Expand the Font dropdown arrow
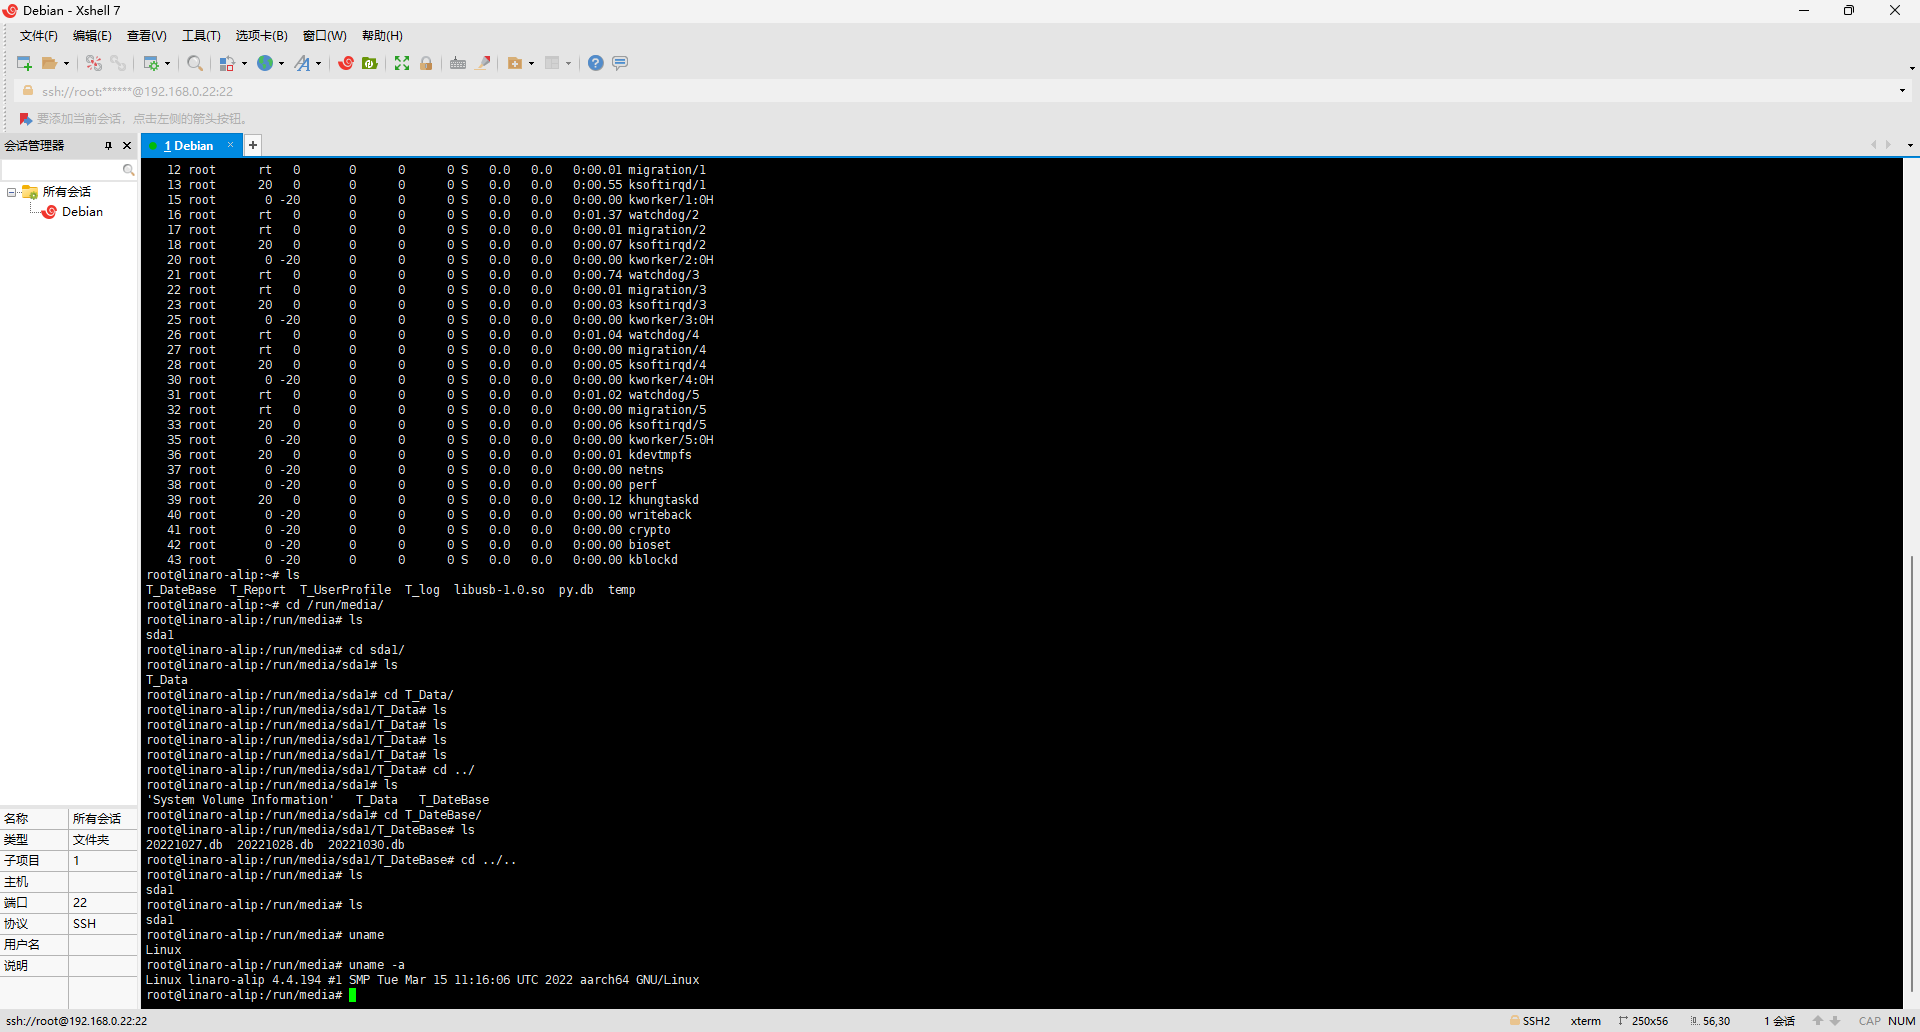 [x=319, y=63]
